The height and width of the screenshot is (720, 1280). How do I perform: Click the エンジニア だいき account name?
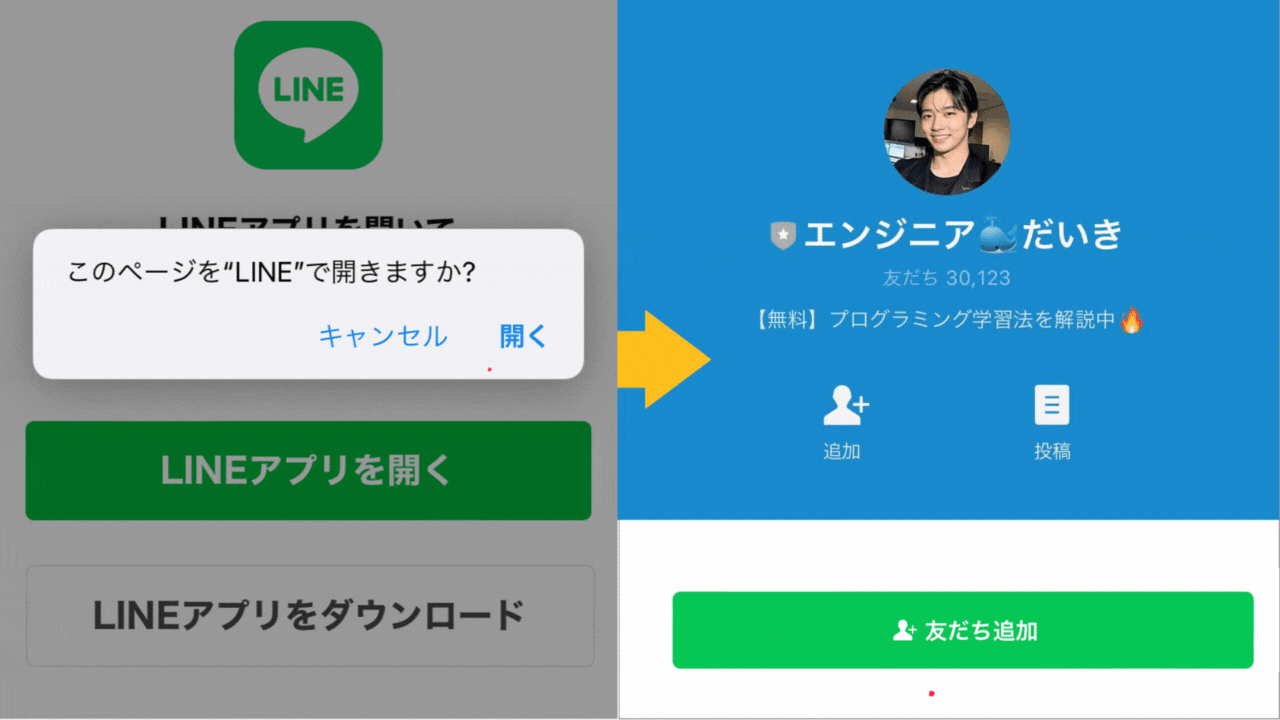pos(946,235)
